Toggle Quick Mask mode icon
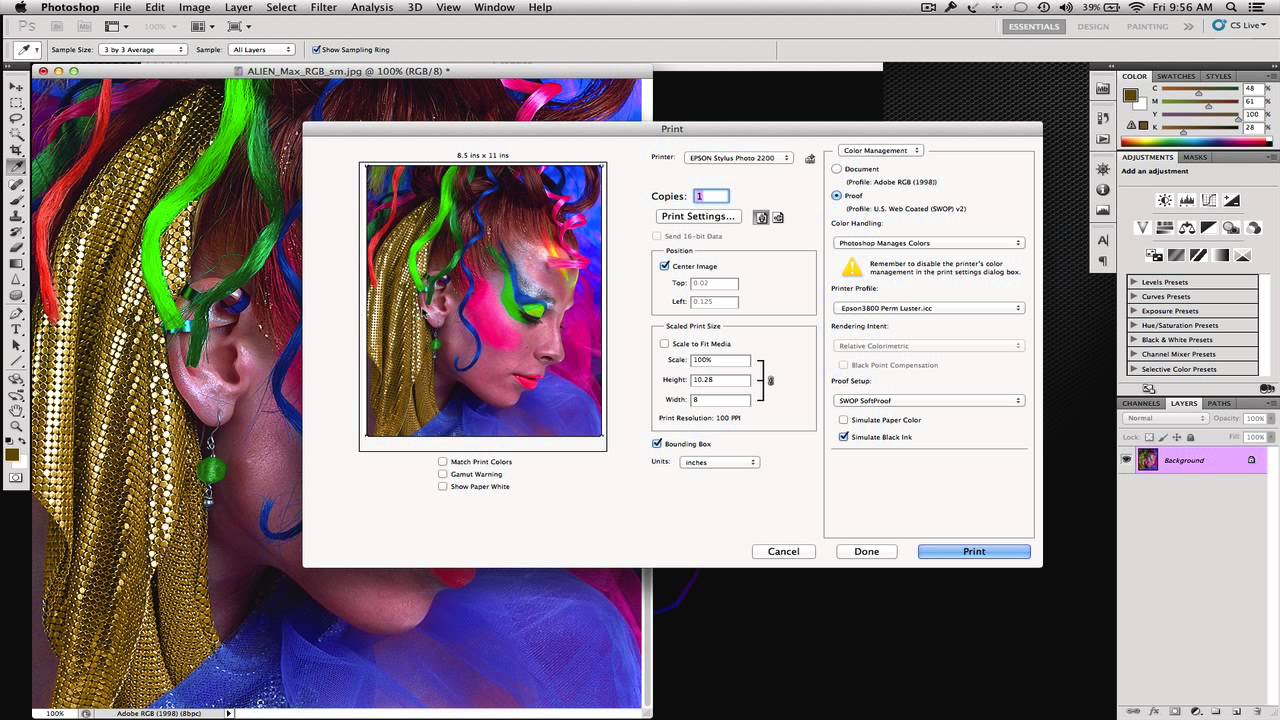The image size is (1280, 720). pos(16,478)
